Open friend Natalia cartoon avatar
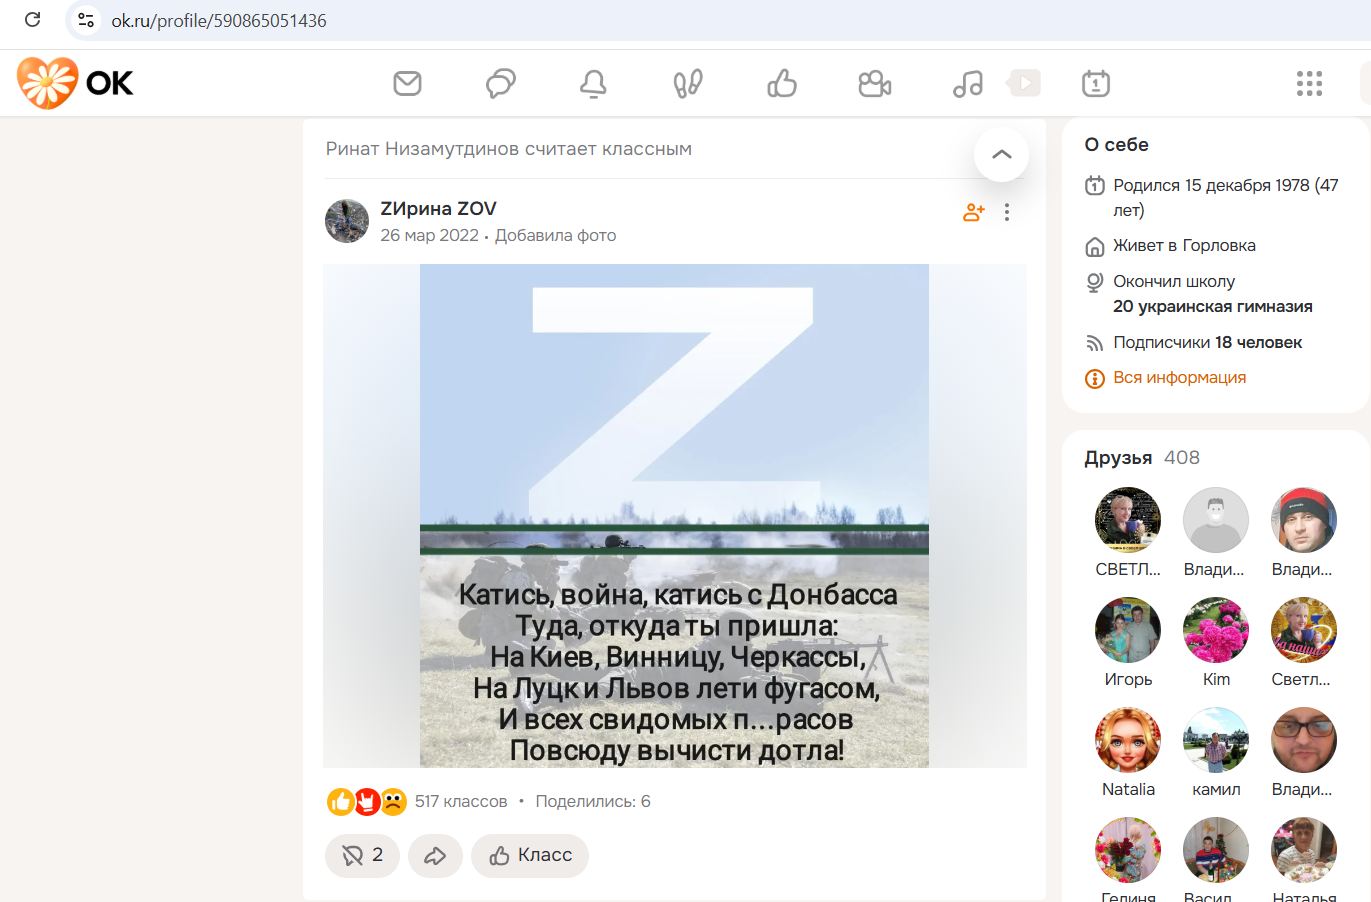This screenshot has width=1371, height=902. [x=1128, y=740]
